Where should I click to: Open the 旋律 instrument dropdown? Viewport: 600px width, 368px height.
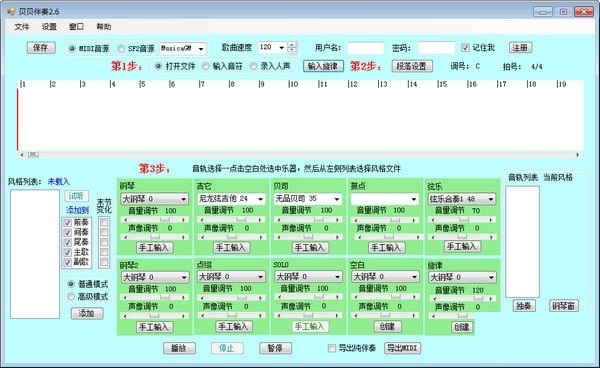click(462, 277)
